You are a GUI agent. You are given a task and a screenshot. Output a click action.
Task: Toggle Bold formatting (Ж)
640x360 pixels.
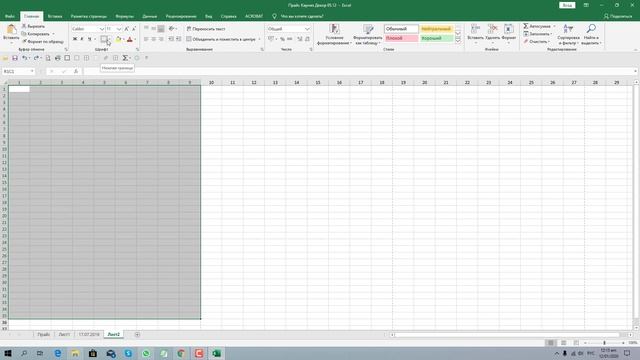click(75, 39)
